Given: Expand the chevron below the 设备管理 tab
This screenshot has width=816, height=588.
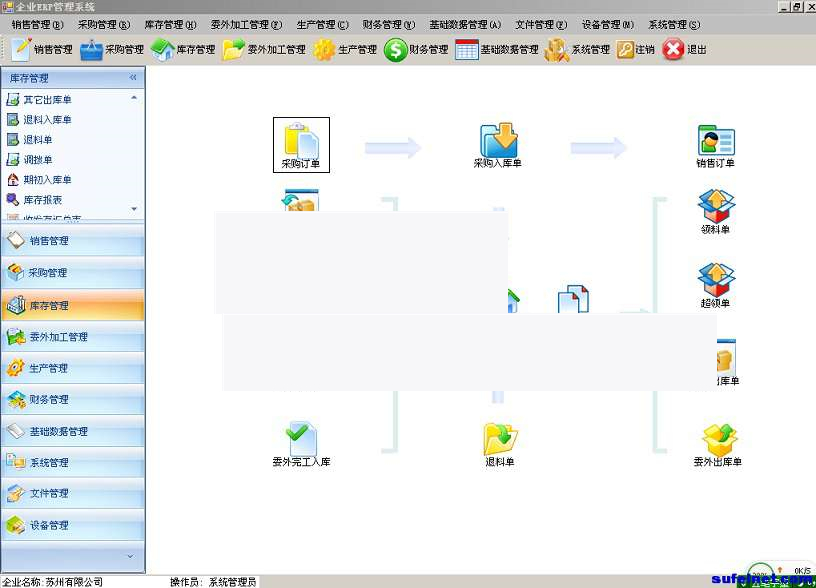Looking at the screenshot, I should click(129, 556).
